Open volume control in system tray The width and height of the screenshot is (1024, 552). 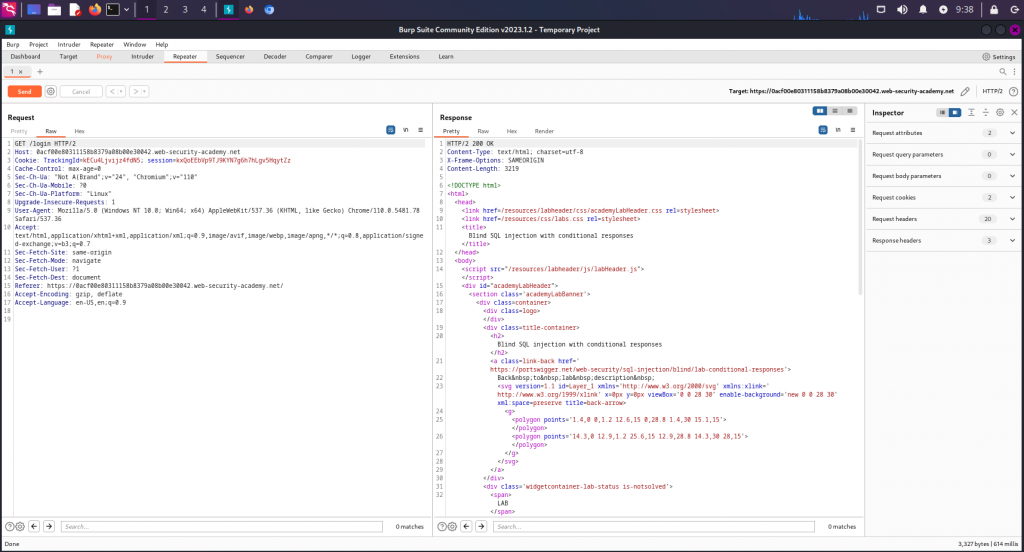tap(902, 9)
